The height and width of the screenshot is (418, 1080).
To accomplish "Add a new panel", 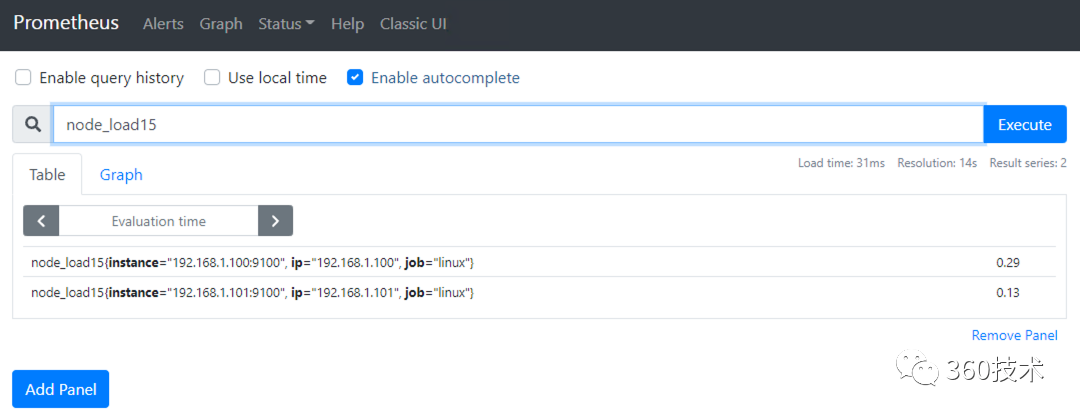I will coord(60,389).
